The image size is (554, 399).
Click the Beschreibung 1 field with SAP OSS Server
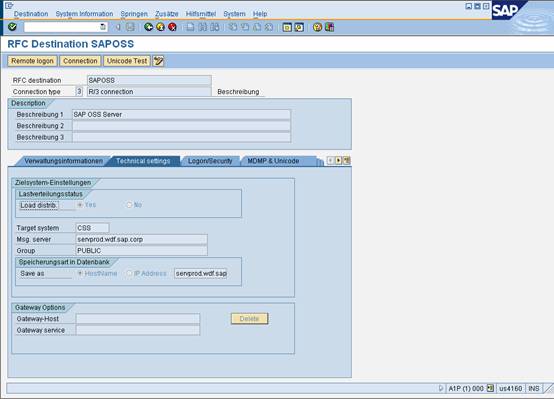181,115
